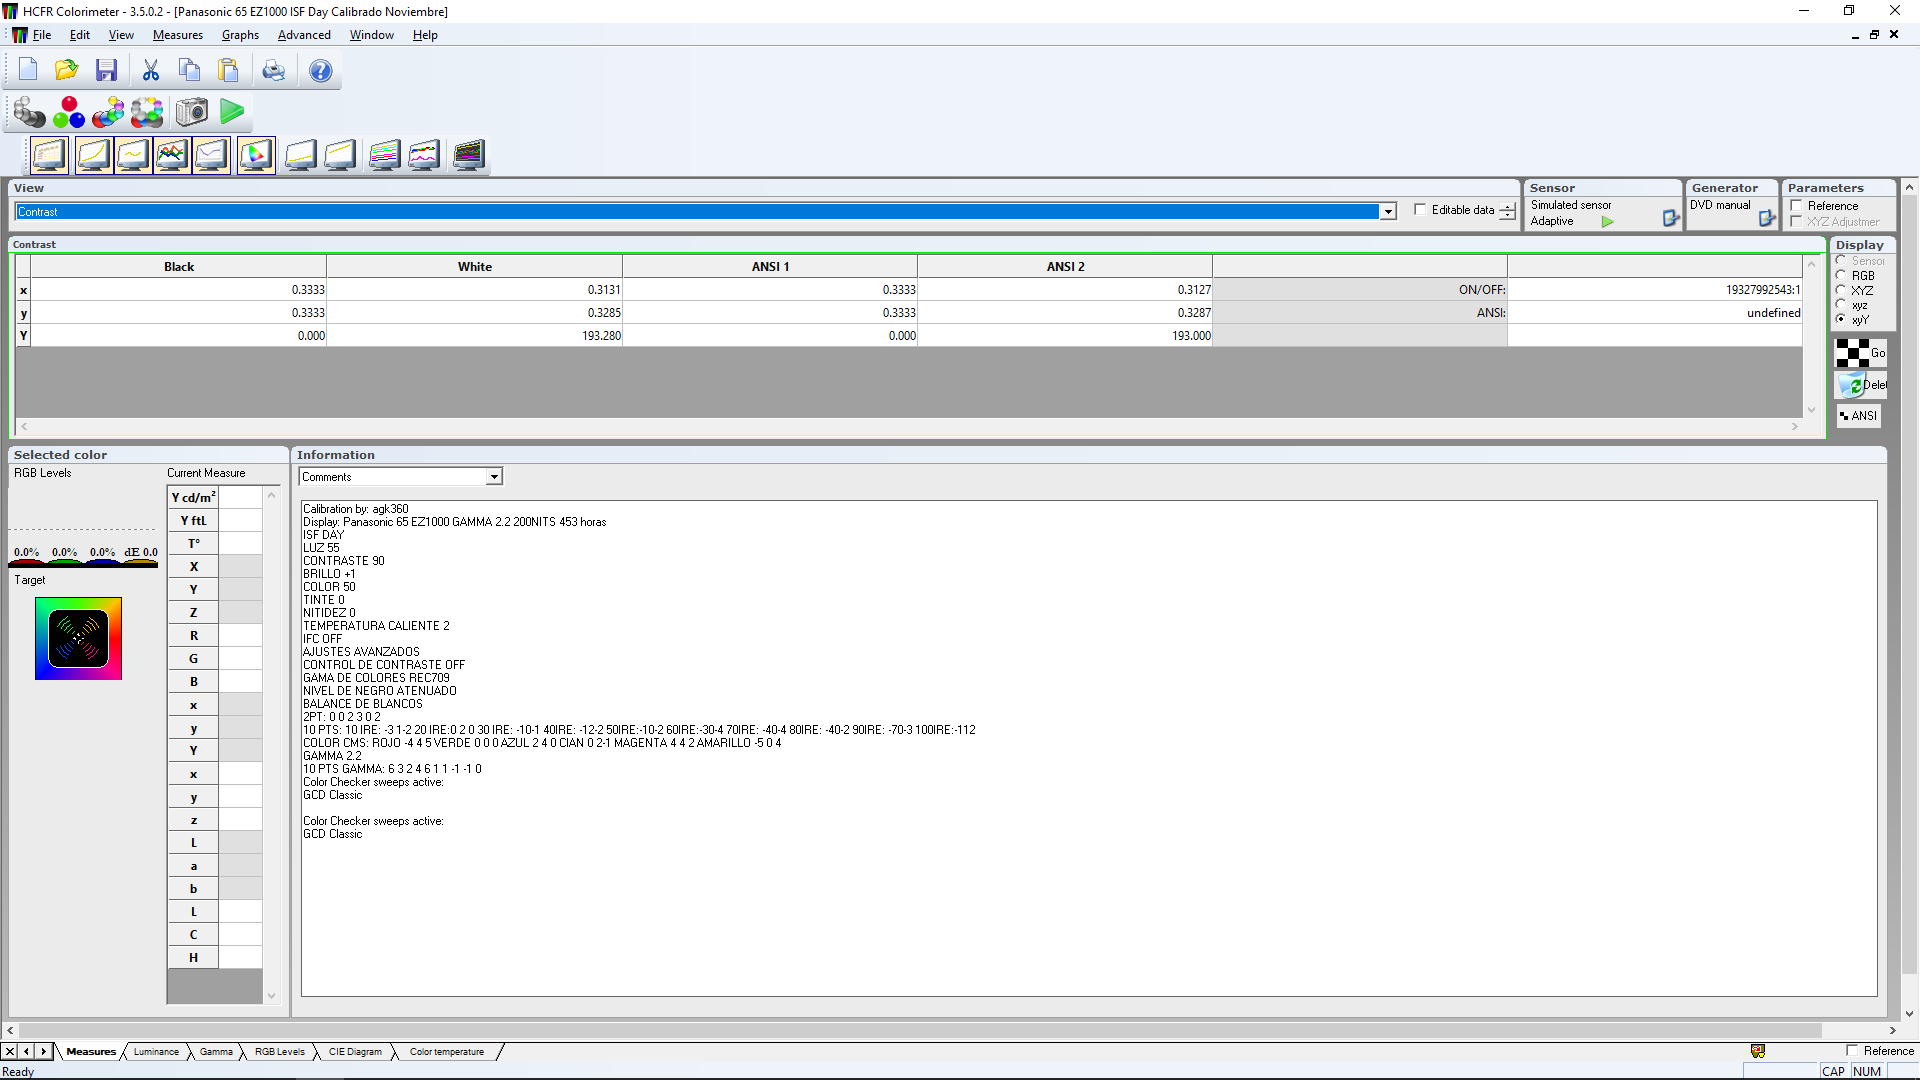Open the RGB levels graph icon

172,155
